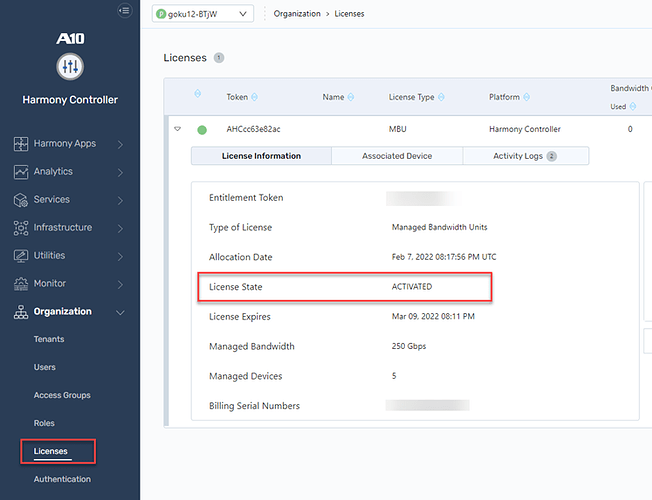Screen dimensions: 652x500
Task: Switch to the License Information tab
Action: [261, 156]
